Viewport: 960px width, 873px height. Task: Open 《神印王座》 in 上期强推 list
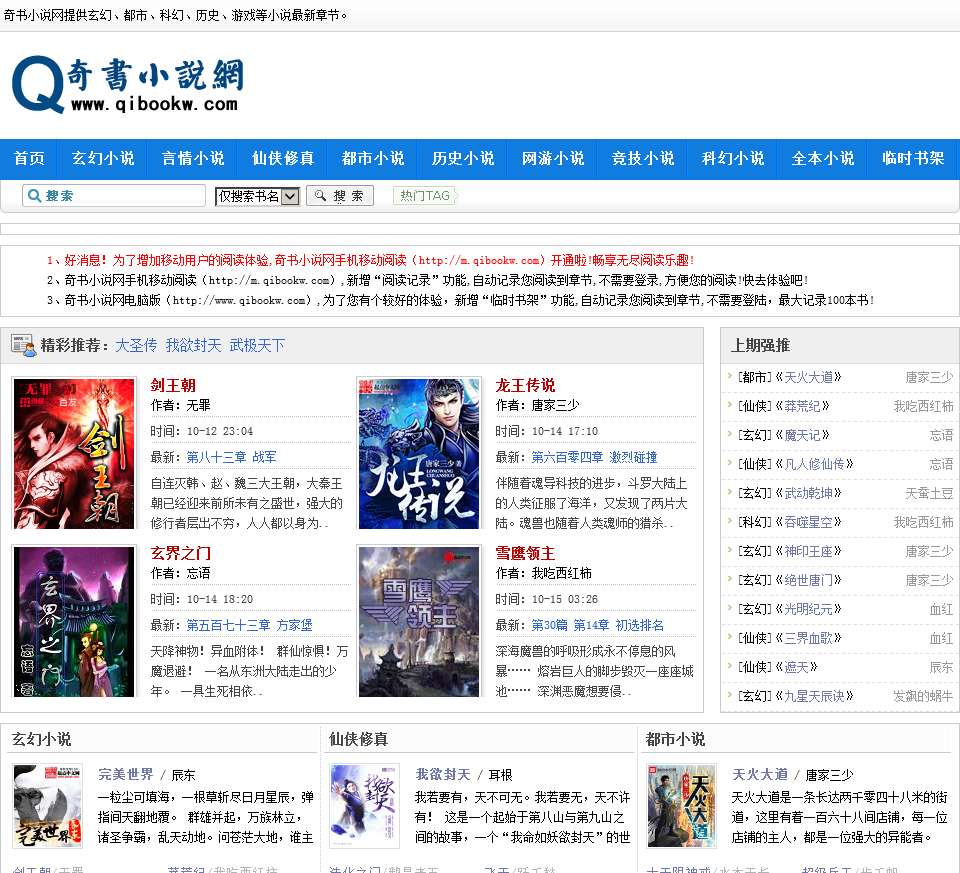tap(809, 551)
